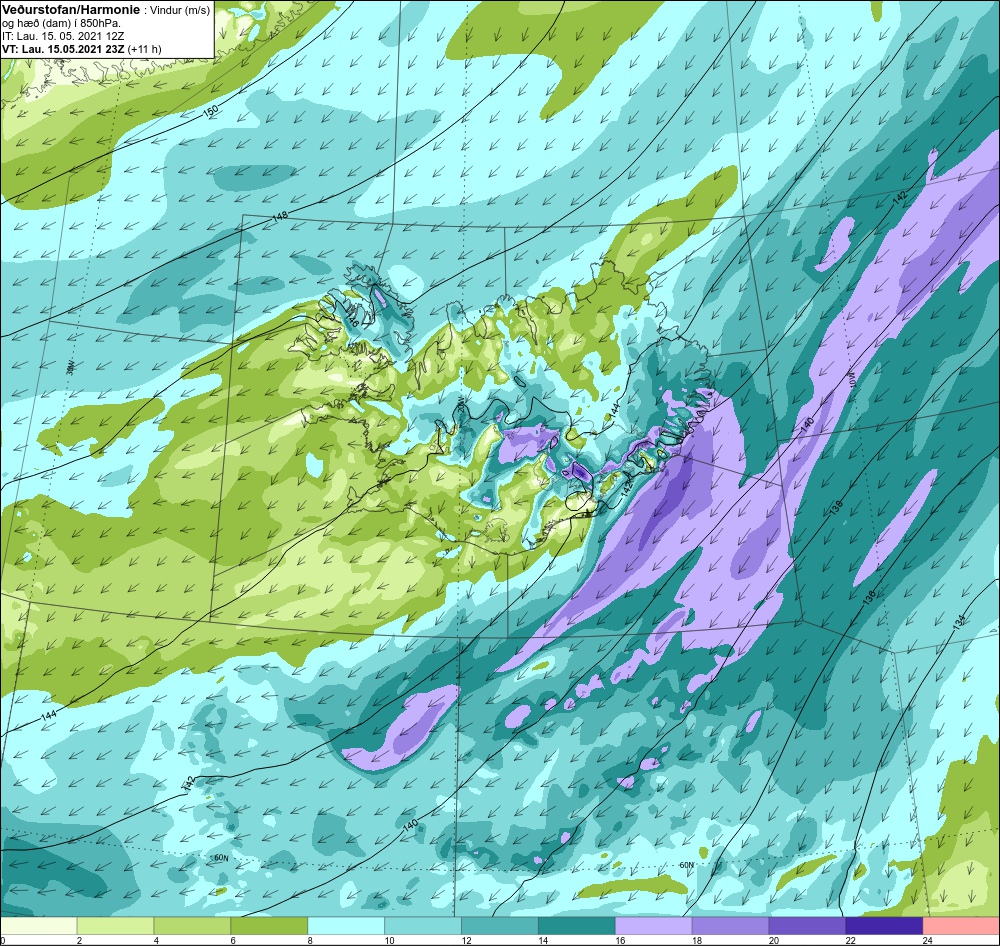Click the 138 height contour label
1000x946 pixels.
click(836, 507)
